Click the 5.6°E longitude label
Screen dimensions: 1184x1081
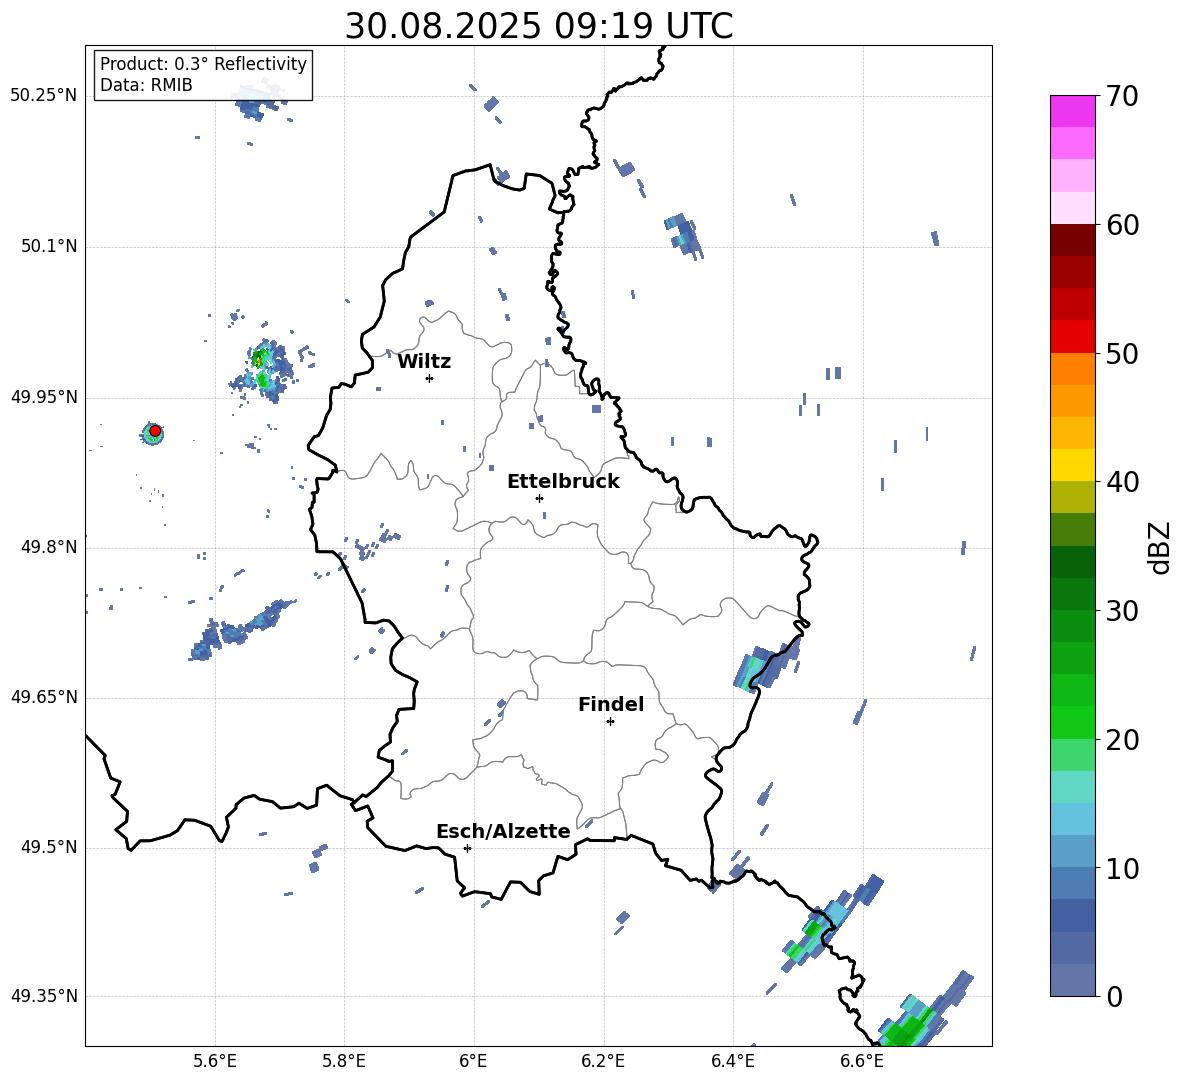click(x=215, y=1062)
